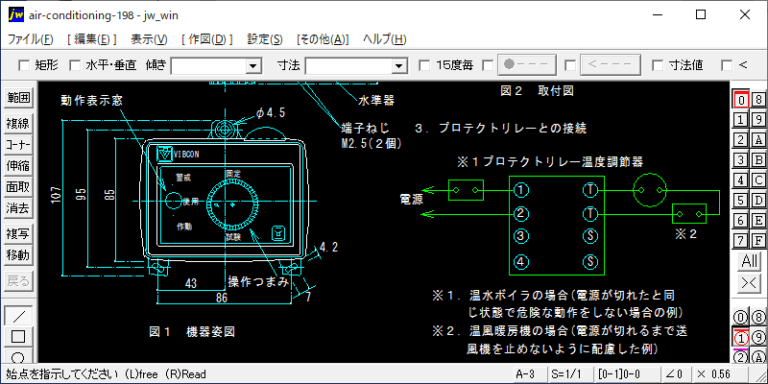
Task: Select the 移動 (move) tool
Action: point(19,255)
